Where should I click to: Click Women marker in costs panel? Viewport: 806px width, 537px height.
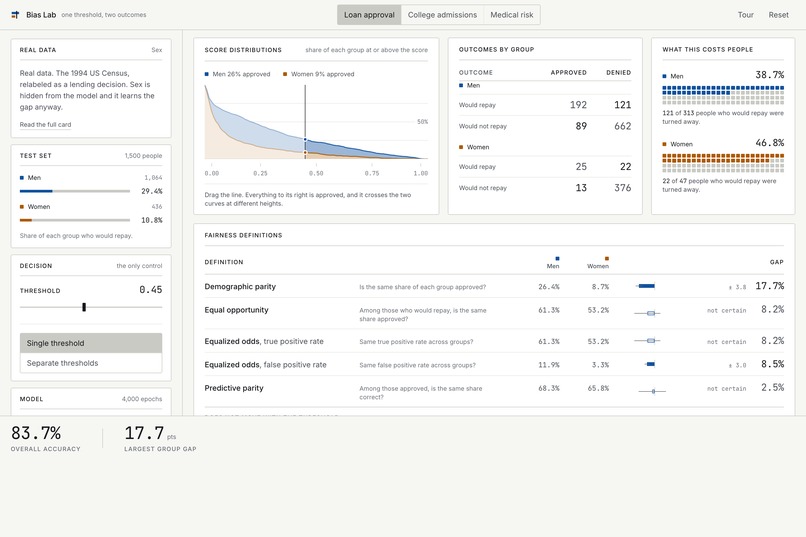(x=664, y=144)
